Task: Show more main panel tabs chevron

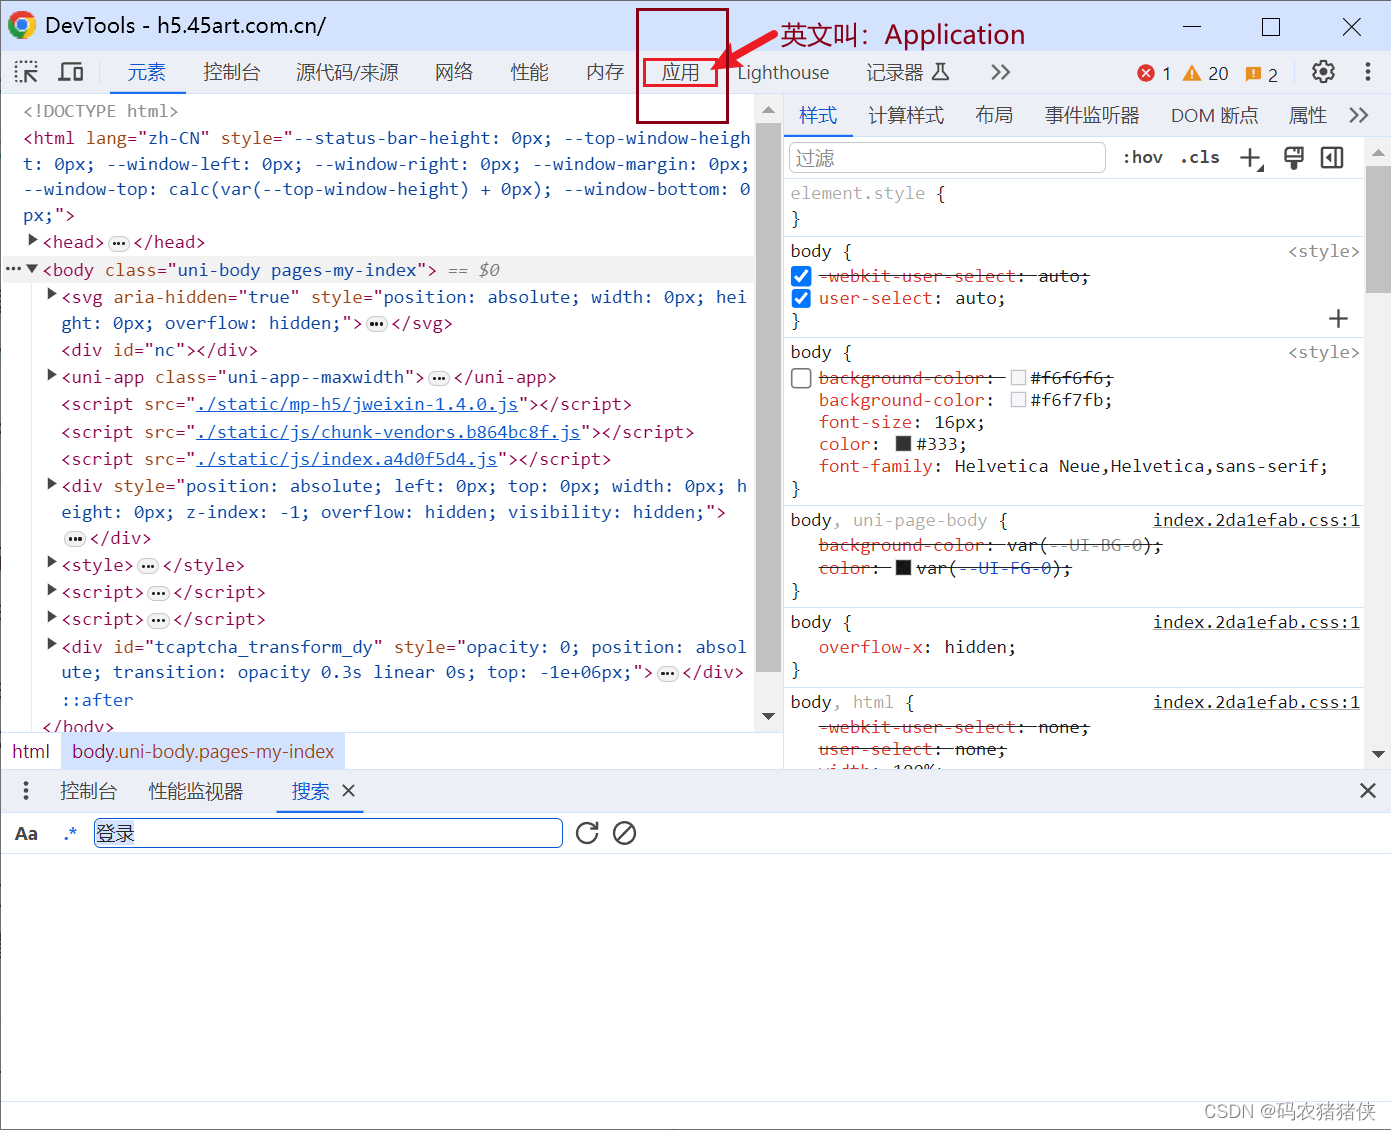Action: point(1000,72)
